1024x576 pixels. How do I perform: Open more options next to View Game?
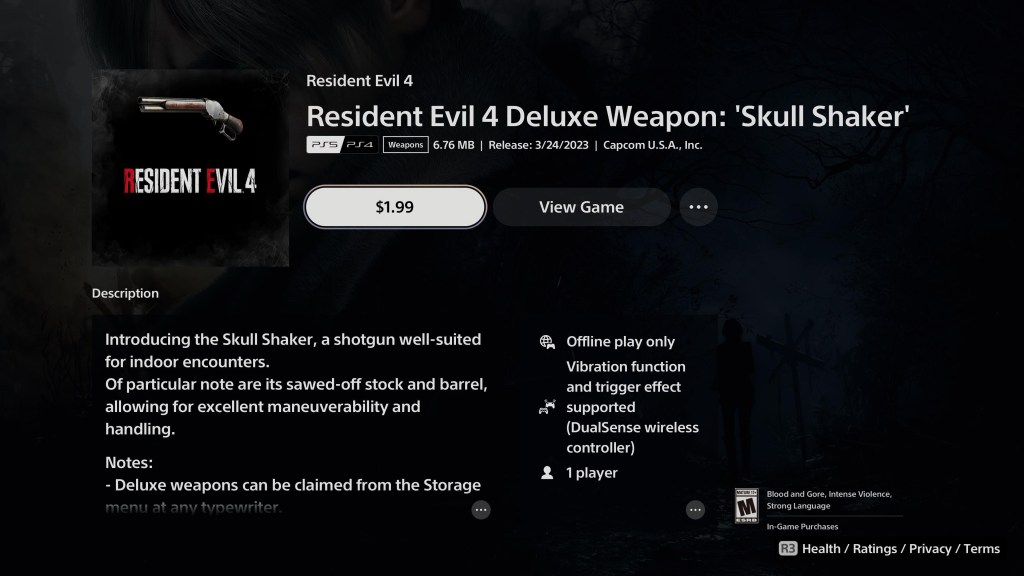pyautogui.click(x=698, y=207)
